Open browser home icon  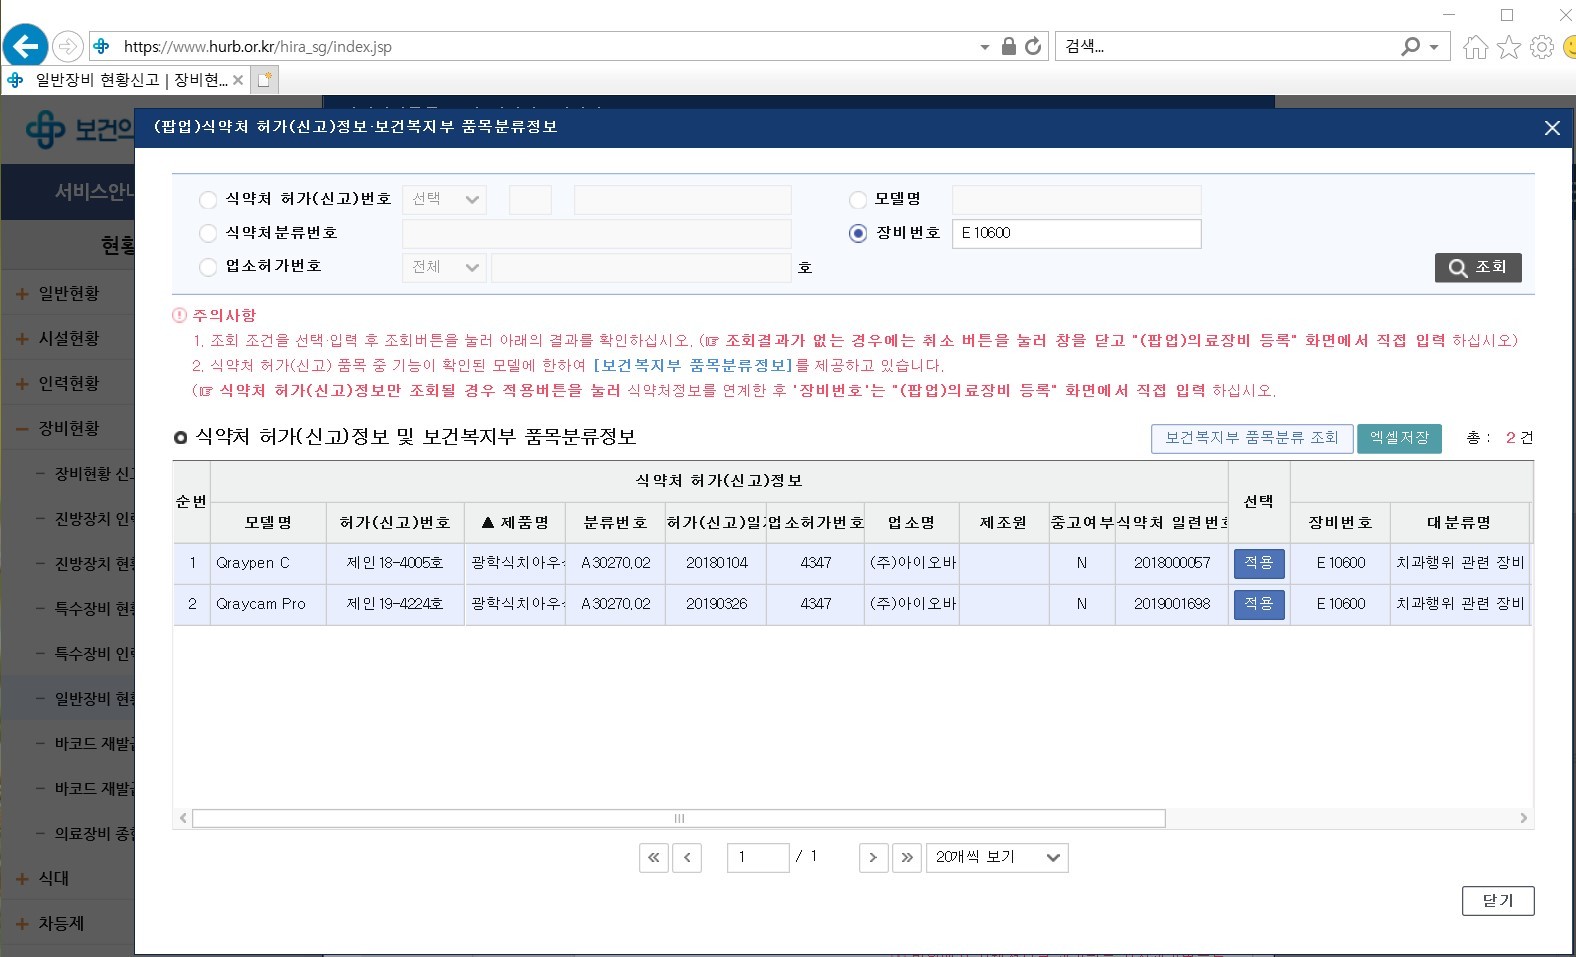pos(1475,47)
